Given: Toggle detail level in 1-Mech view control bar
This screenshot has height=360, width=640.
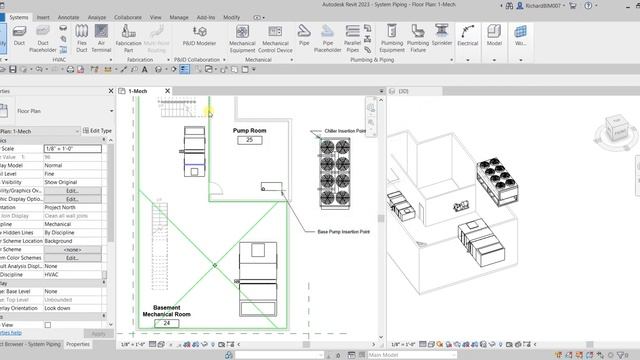Looking at the screenshot, I should (x=152, y=344).
